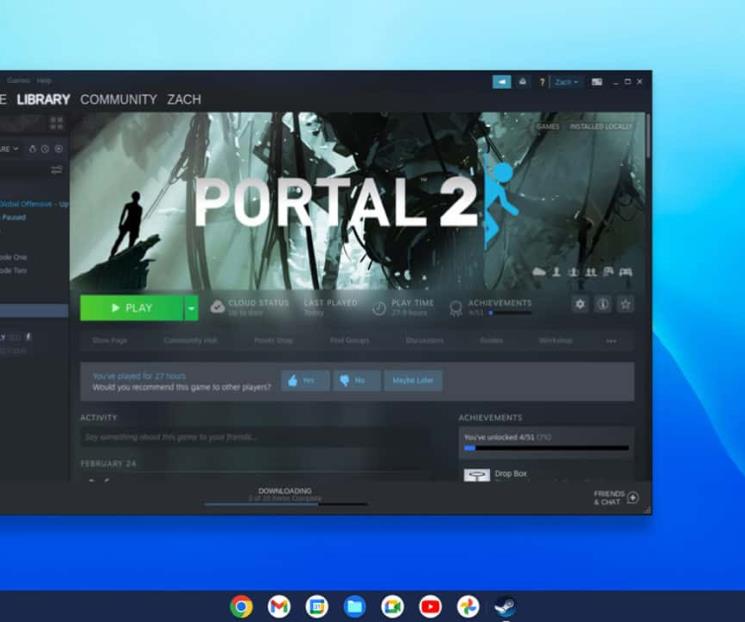Click the Play Time clock icon
745x622 pixels.
pos(379,308)
